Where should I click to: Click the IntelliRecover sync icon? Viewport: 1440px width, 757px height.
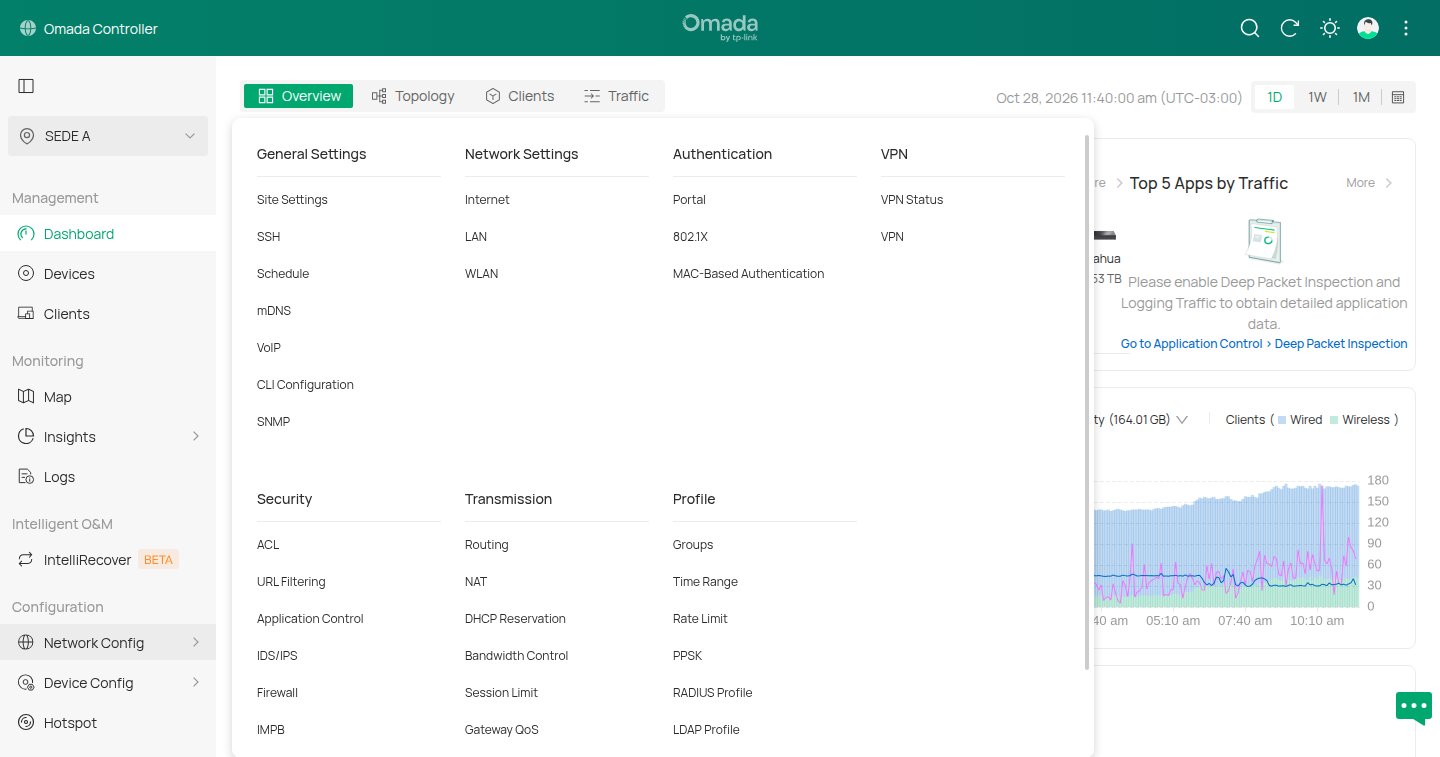(x=26, y=560)
